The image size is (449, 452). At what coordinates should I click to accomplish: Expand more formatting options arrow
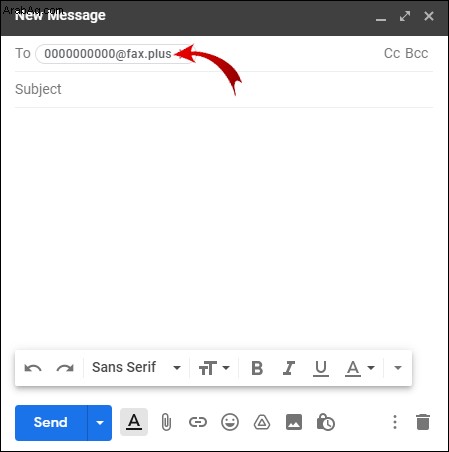tap(398, 368)
